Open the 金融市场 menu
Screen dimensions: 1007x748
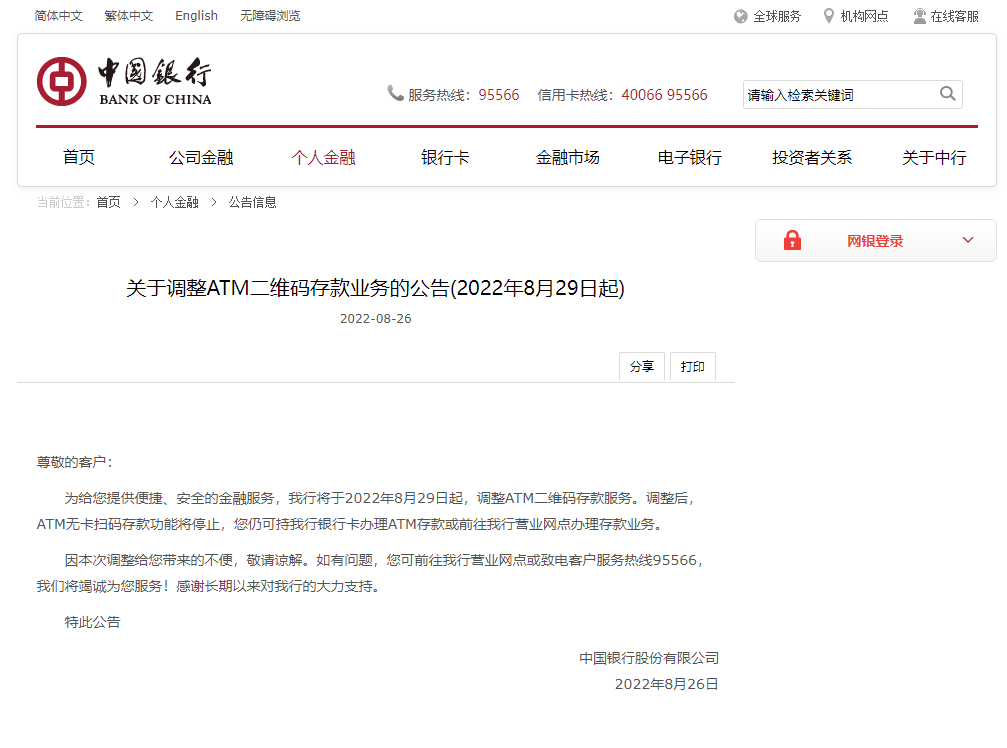tap(568, 157)
